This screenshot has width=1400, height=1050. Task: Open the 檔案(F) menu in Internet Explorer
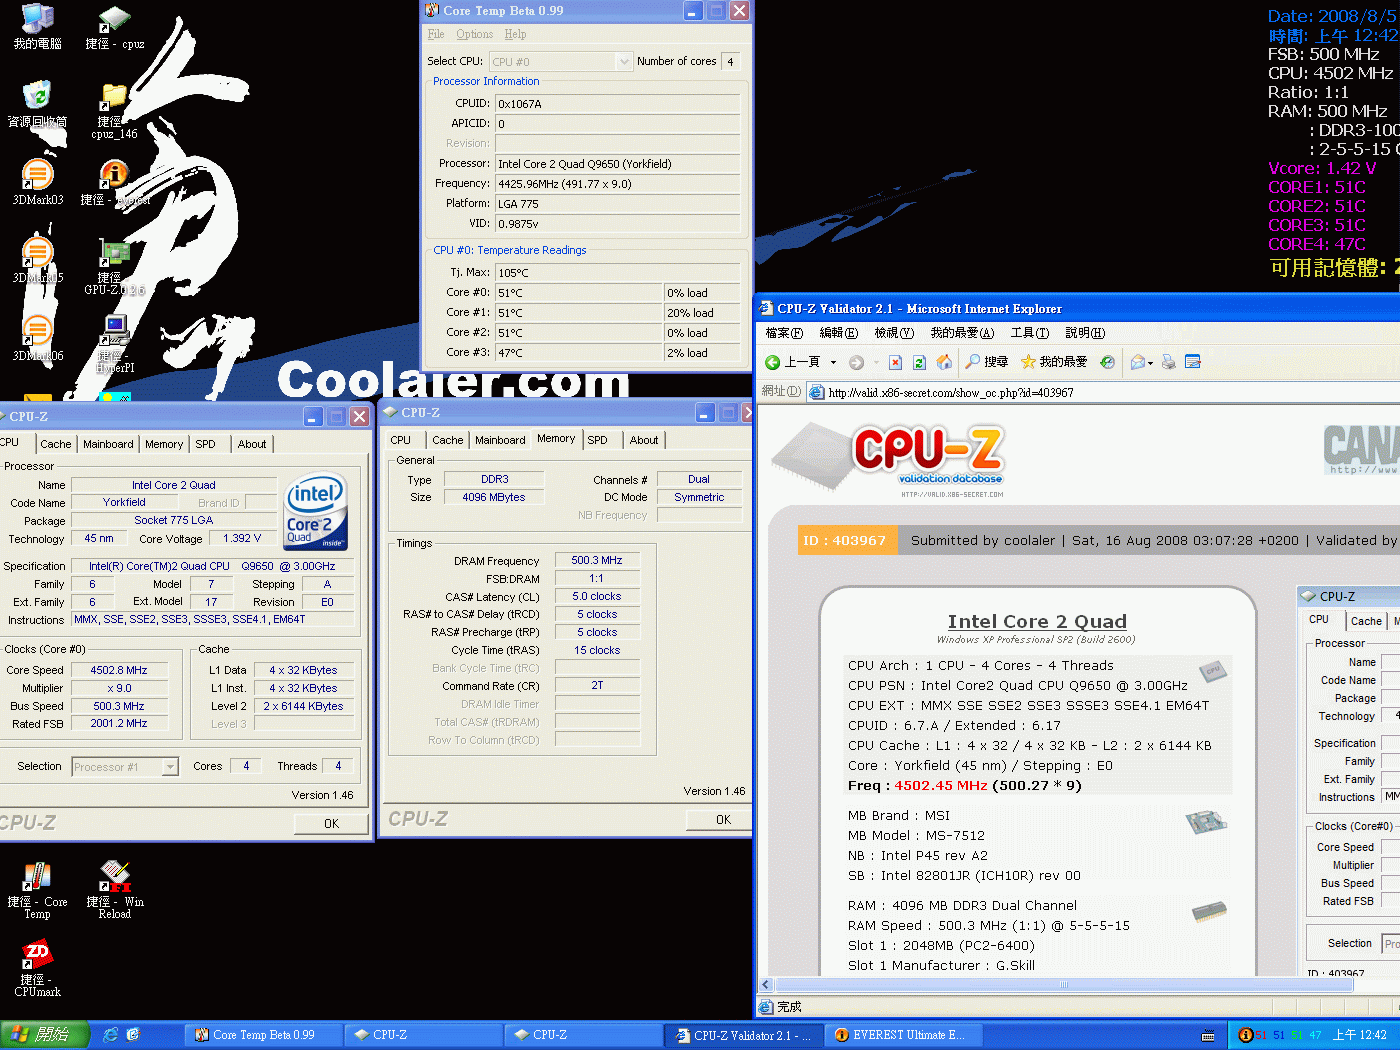(784, 333)
